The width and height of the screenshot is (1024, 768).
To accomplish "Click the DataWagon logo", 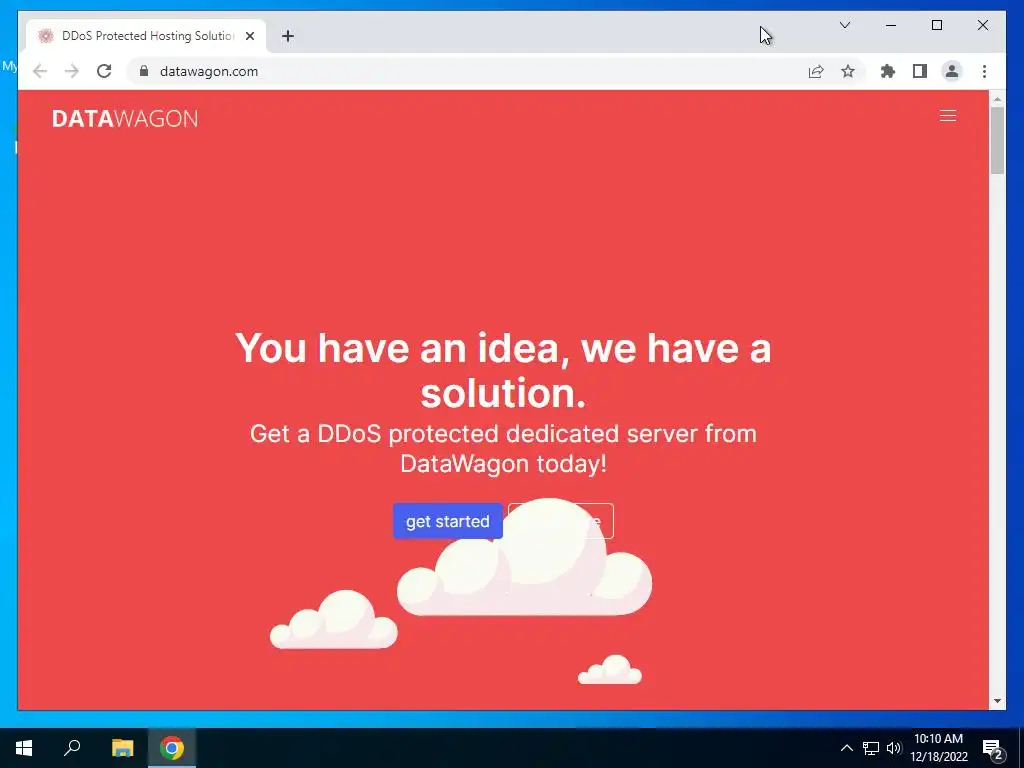I will pos(125,119).
